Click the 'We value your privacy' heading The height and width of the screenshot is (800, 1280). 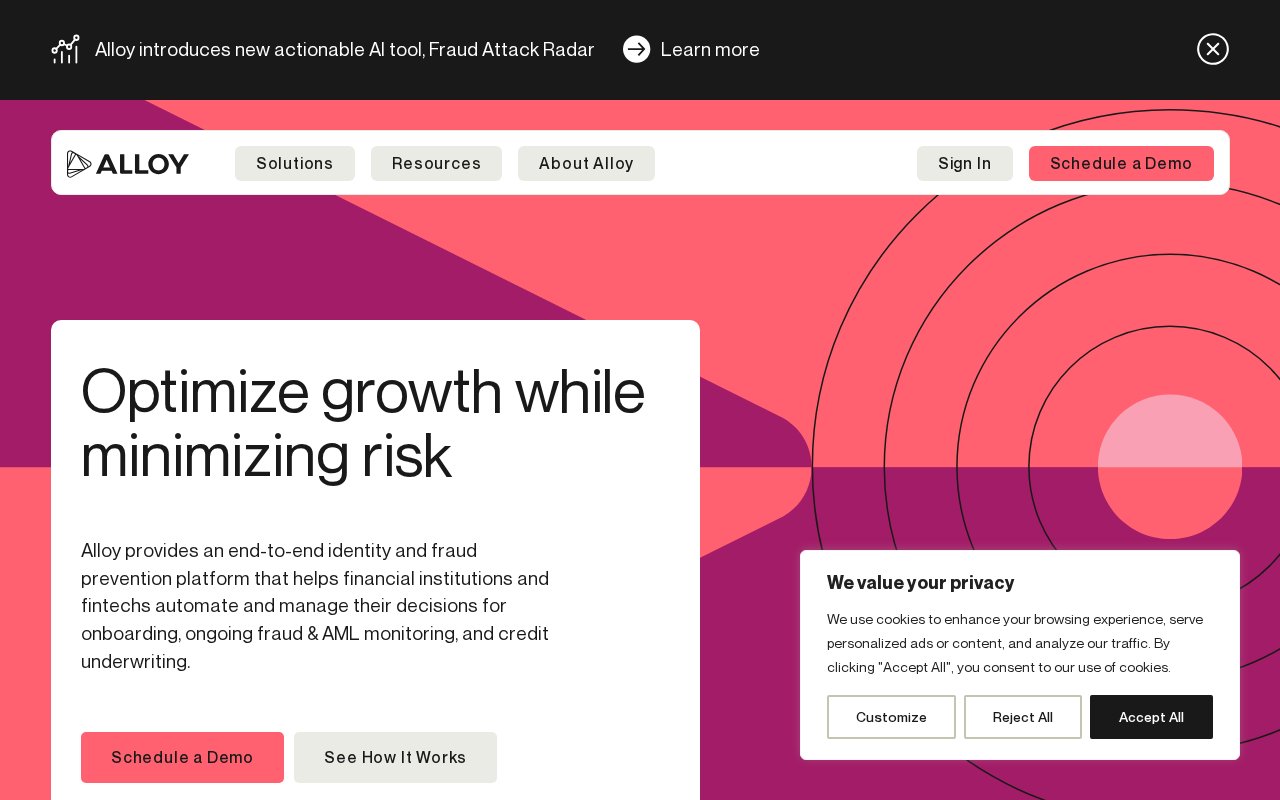point(920,582)
